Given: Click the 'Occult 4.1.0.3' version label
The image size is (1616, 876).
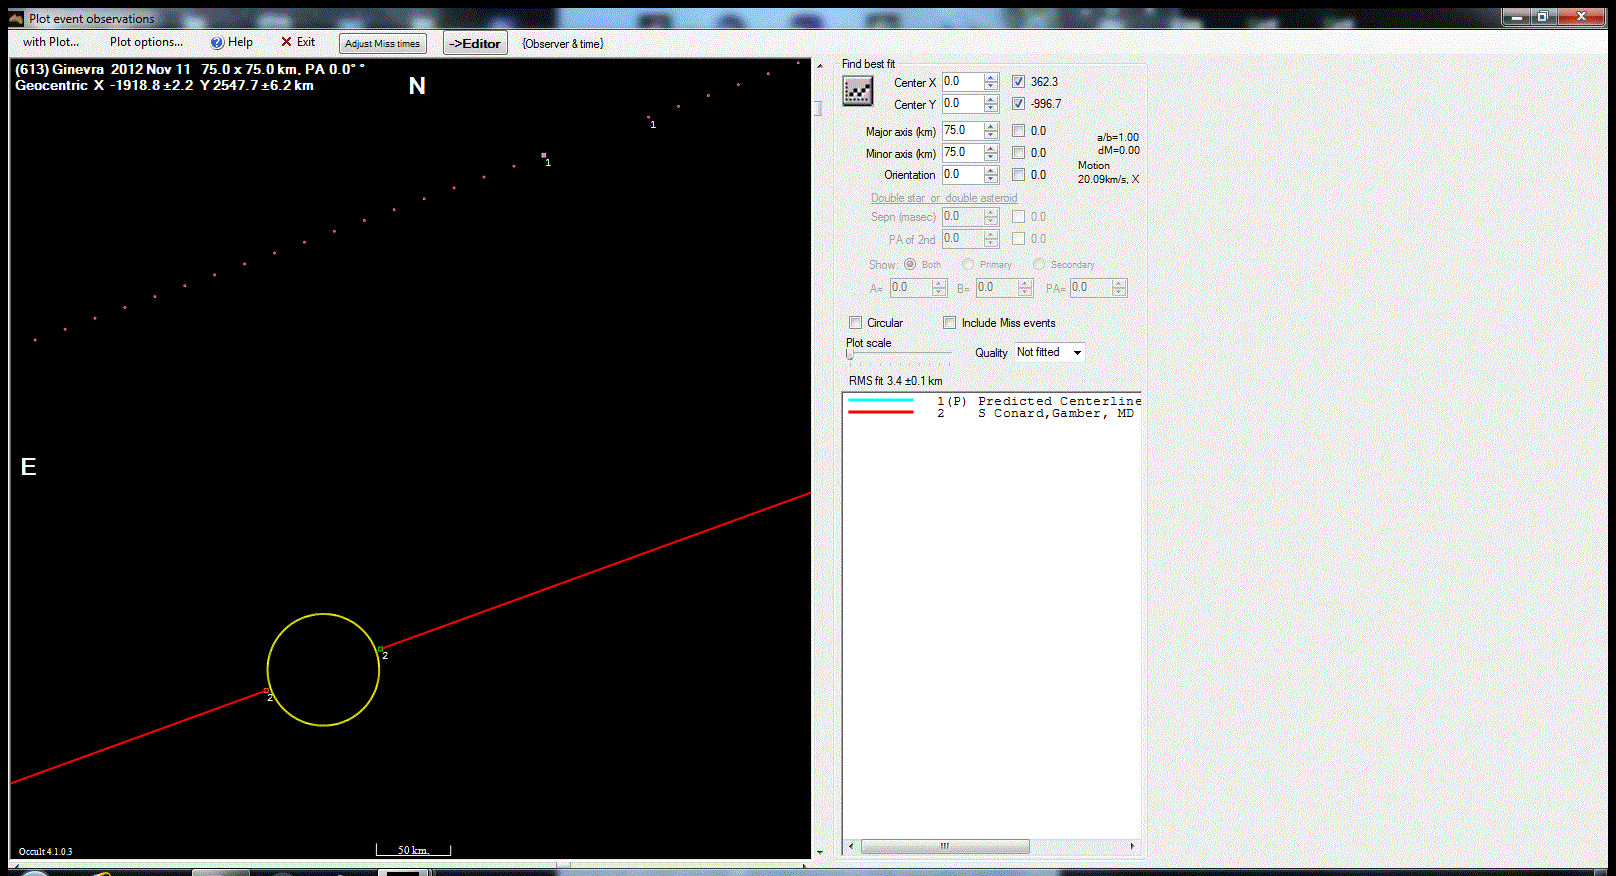Looking at the screenshot, I should point(45,852).
